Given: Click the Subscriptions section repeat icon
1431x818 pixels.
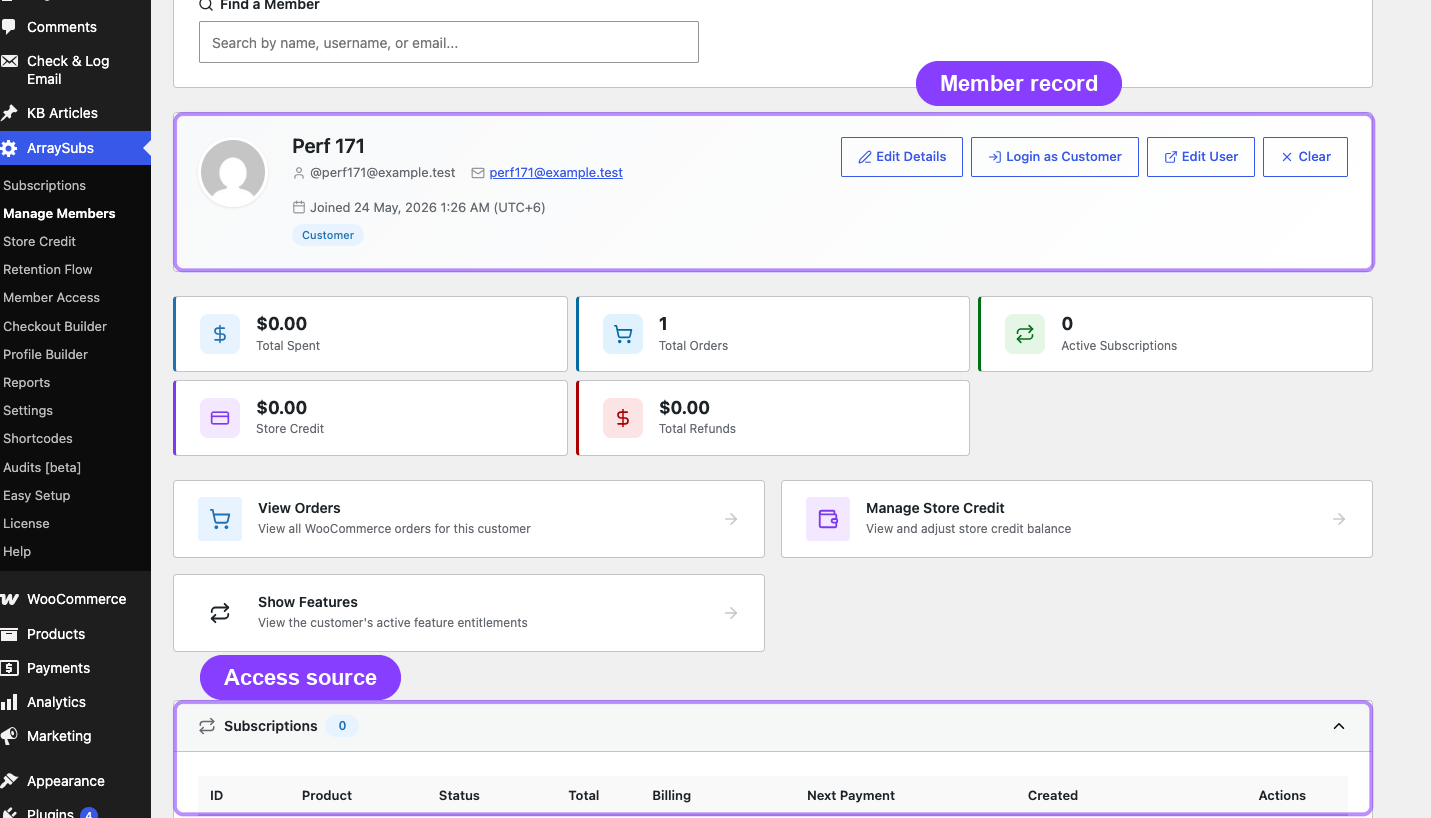Looking at the screenshot, I should click(x=207, y=726).
